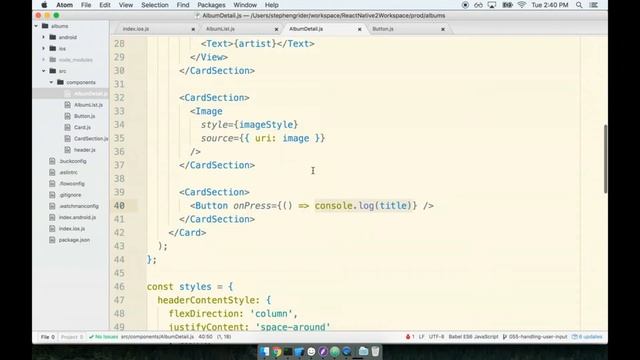
Task: Select the src folder icon
Action: 53,71
